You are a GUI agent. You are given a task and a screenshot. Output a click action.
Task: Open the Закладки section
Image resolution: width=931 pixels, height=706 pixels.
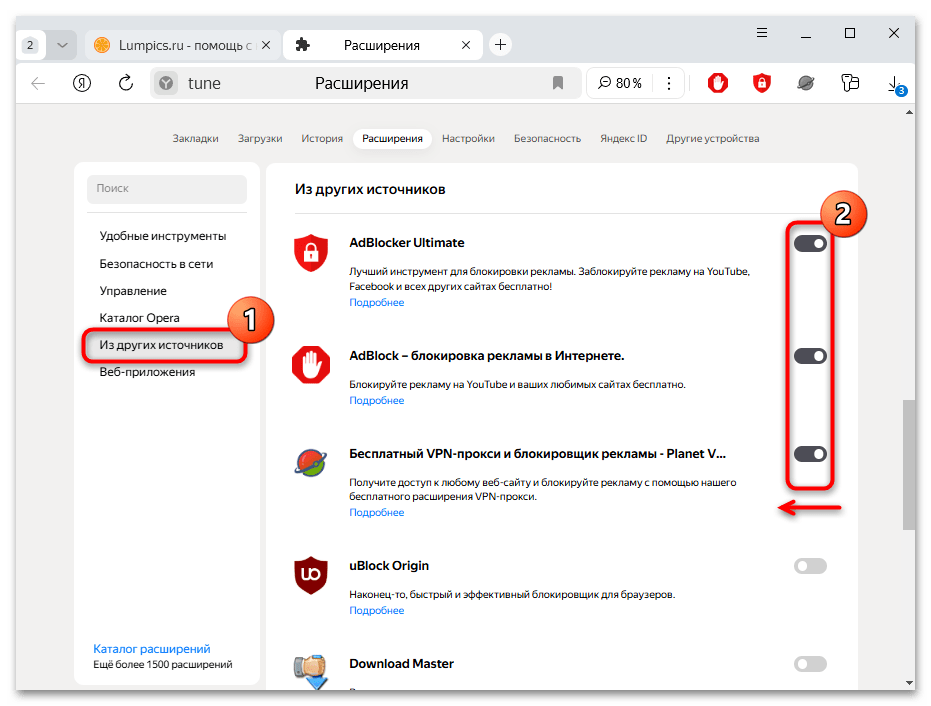click(195, 138)
